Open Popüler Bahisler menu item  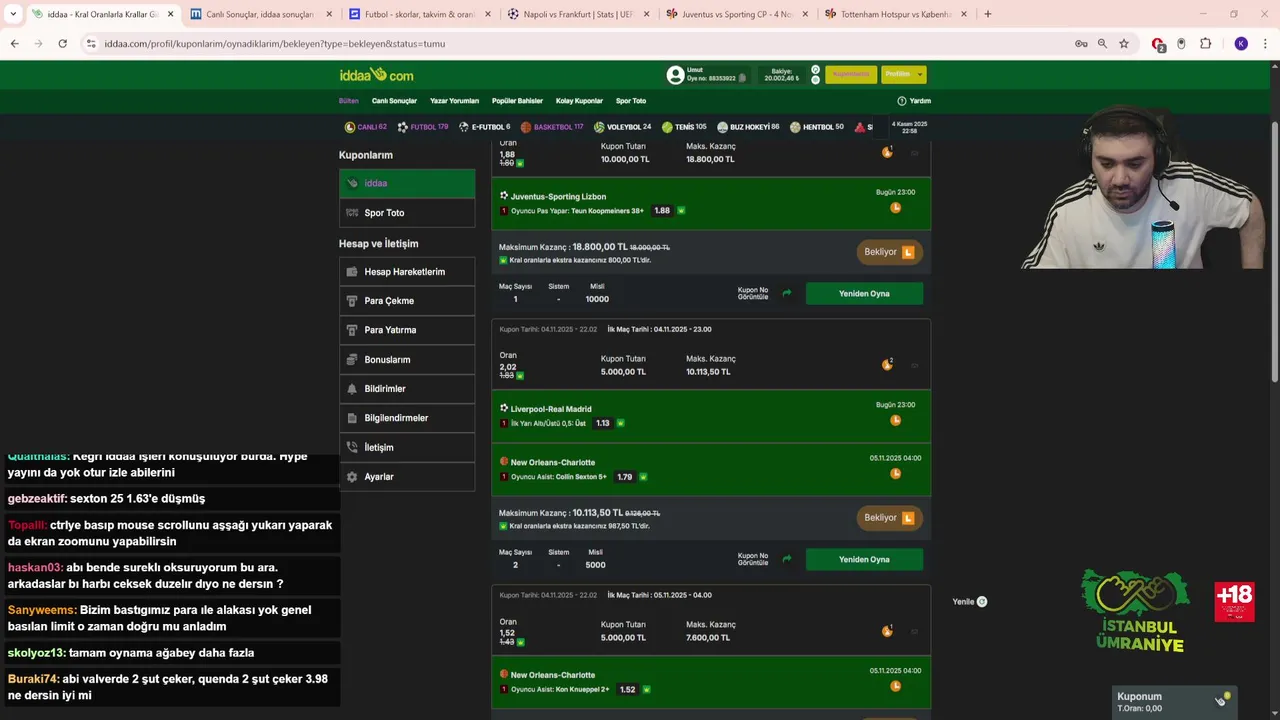click(x=517, y=101)
